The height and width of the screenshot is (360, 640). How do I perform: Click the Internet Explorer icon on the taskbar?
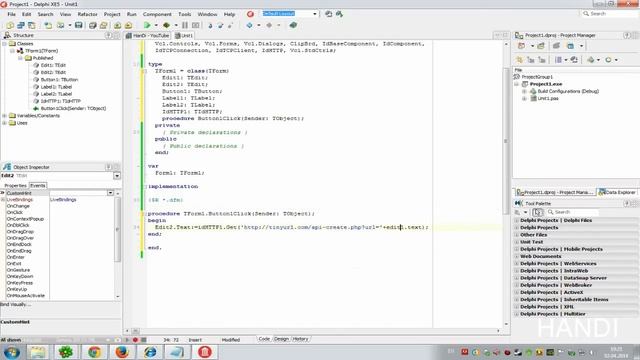pos(150,352)
